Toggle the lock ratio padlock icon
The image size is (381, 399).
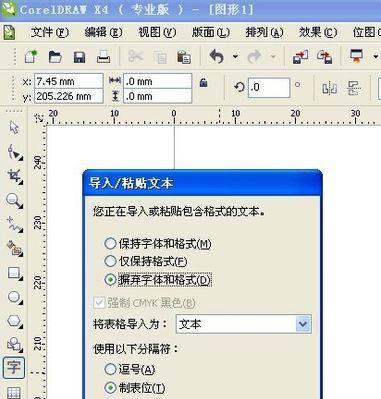(x=203, y=82)
